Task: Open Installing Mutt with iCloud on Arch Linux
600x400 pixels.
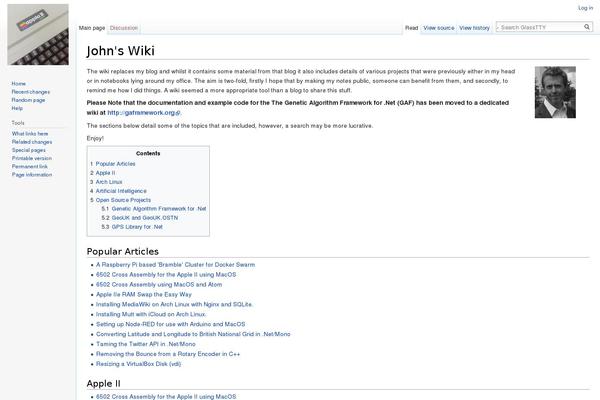Action: 151,314
